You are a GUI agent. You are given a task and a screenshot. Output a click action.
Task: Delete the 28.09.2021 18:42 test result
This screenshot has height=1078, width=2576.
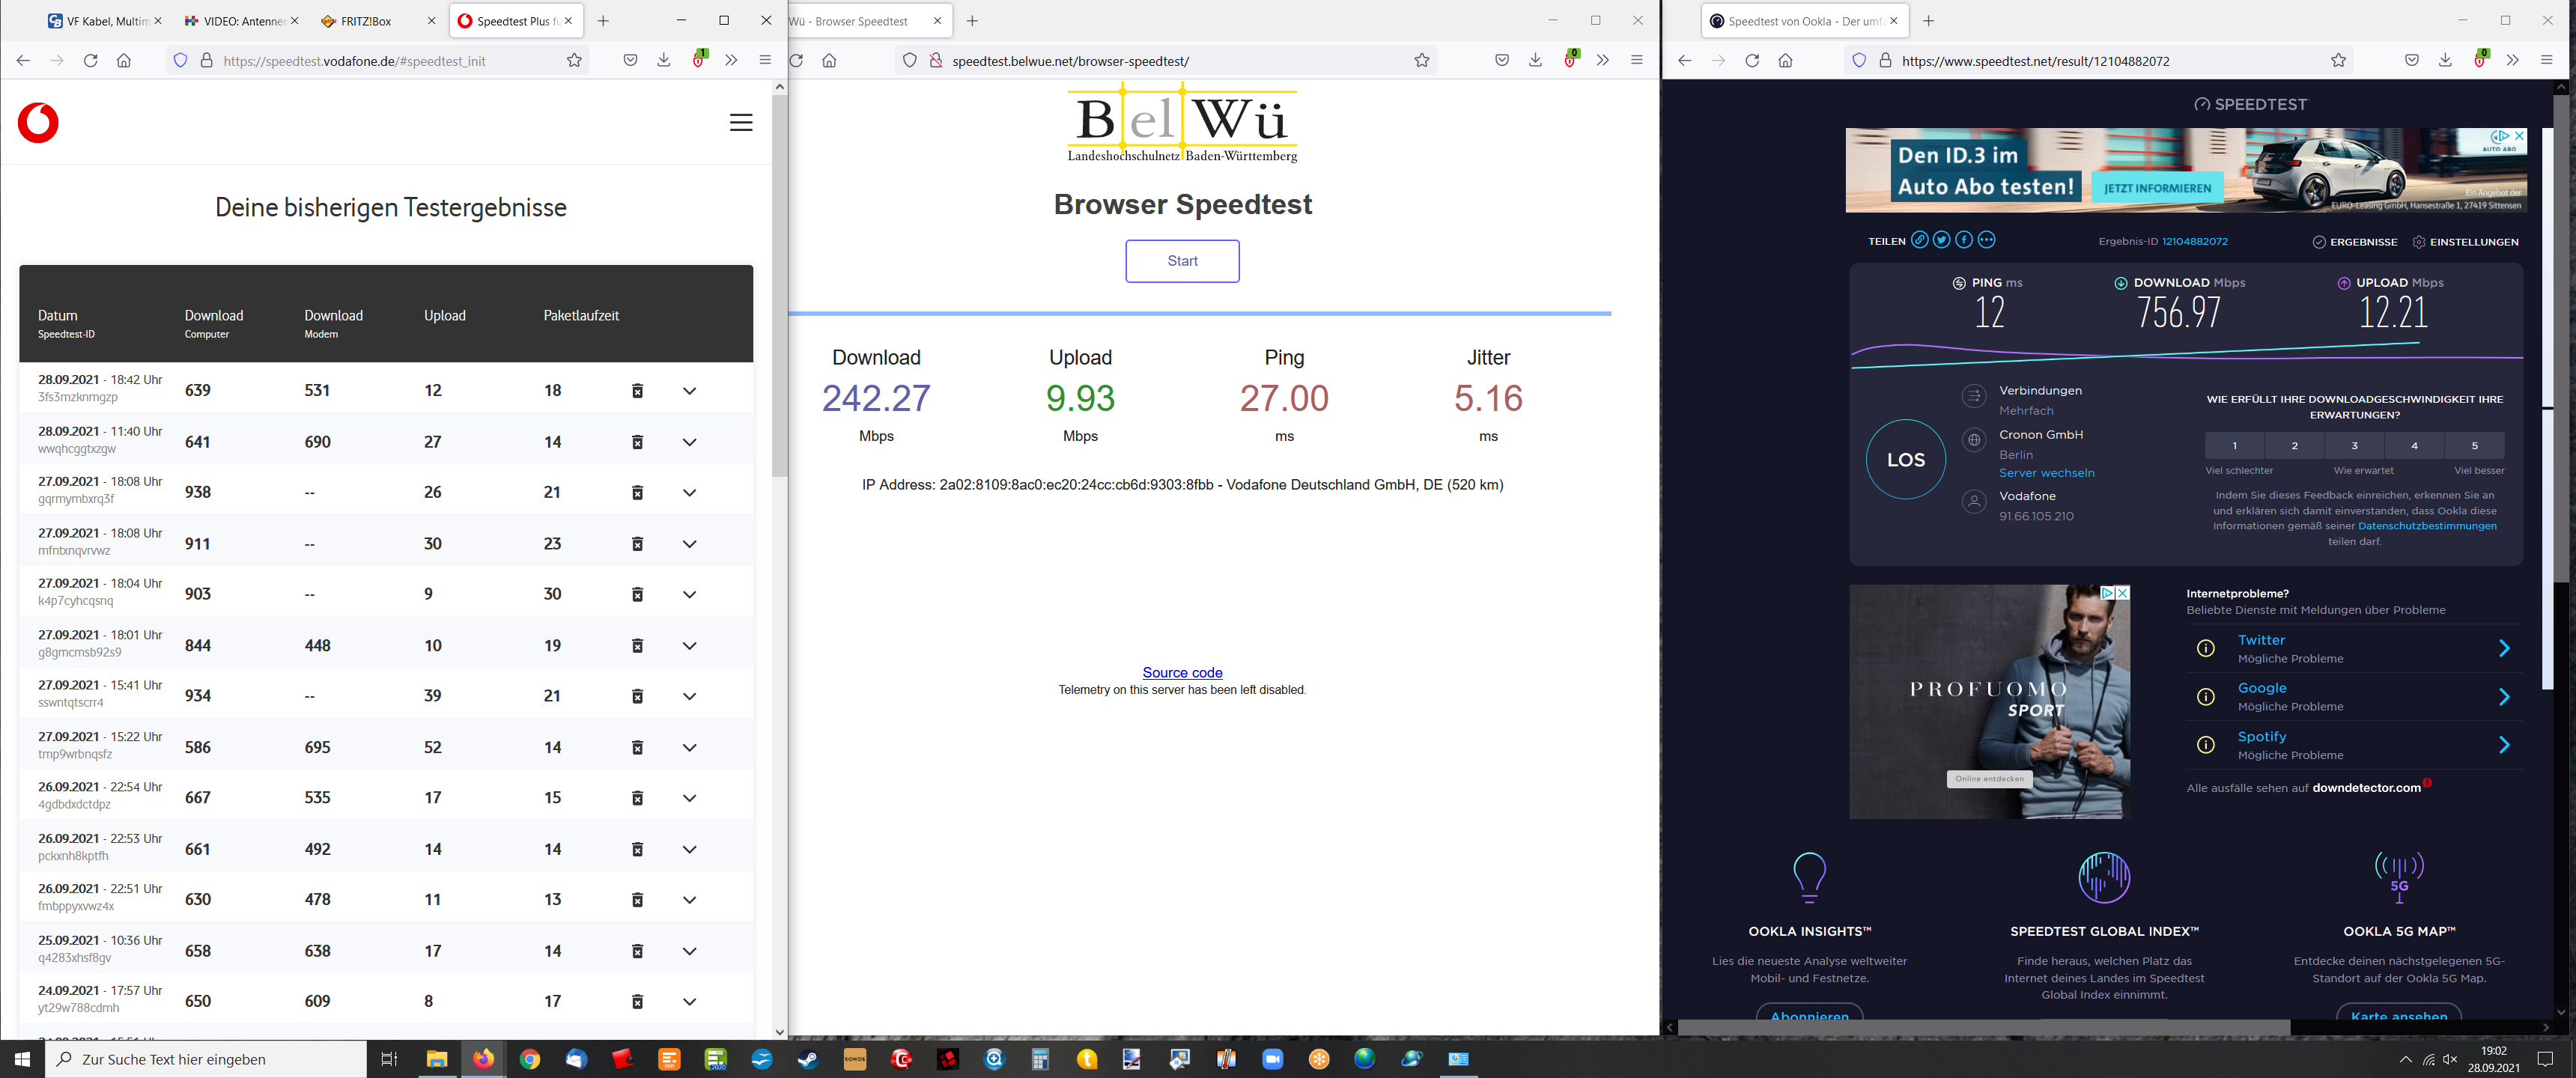click(x=637, y=391)
